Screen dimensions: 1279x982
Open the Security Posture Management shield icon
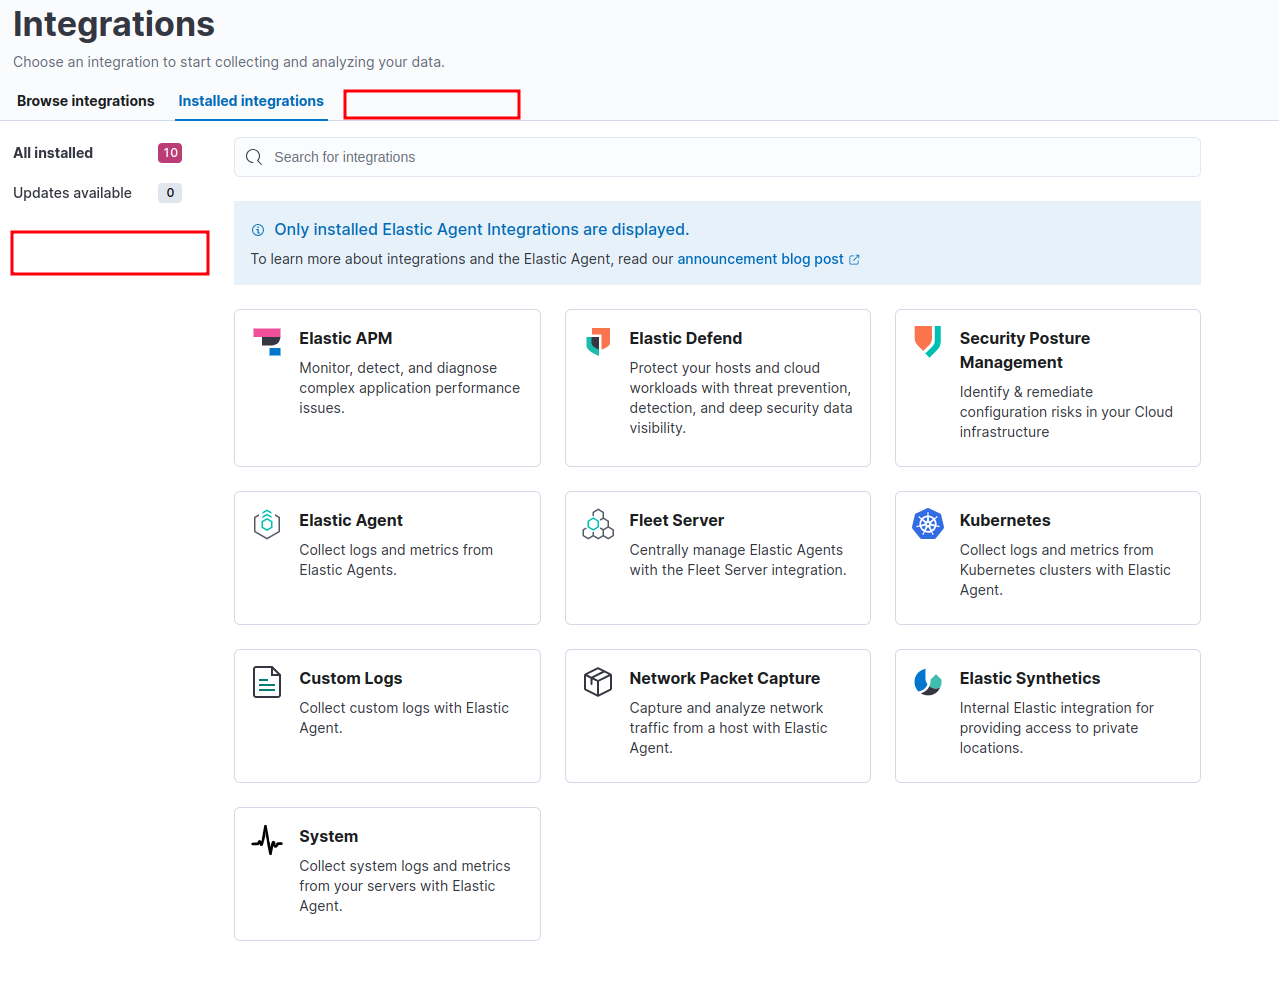[x=927, y=340]
